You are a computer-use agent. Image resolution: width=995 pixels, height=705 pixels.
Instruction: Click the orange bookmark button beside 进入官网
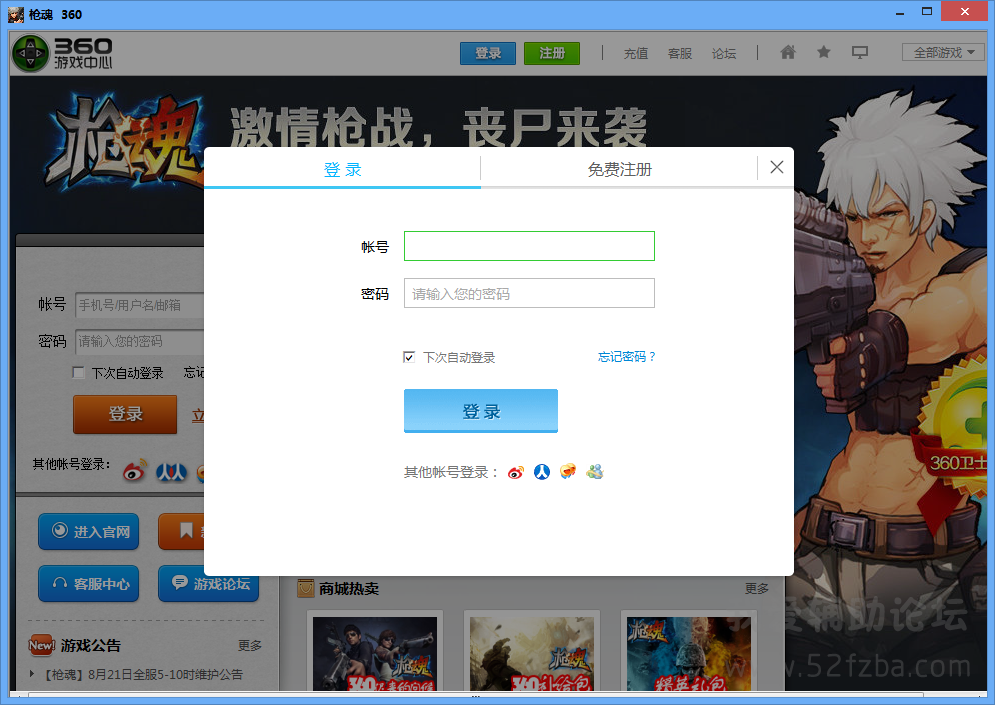tap(181, 531)
